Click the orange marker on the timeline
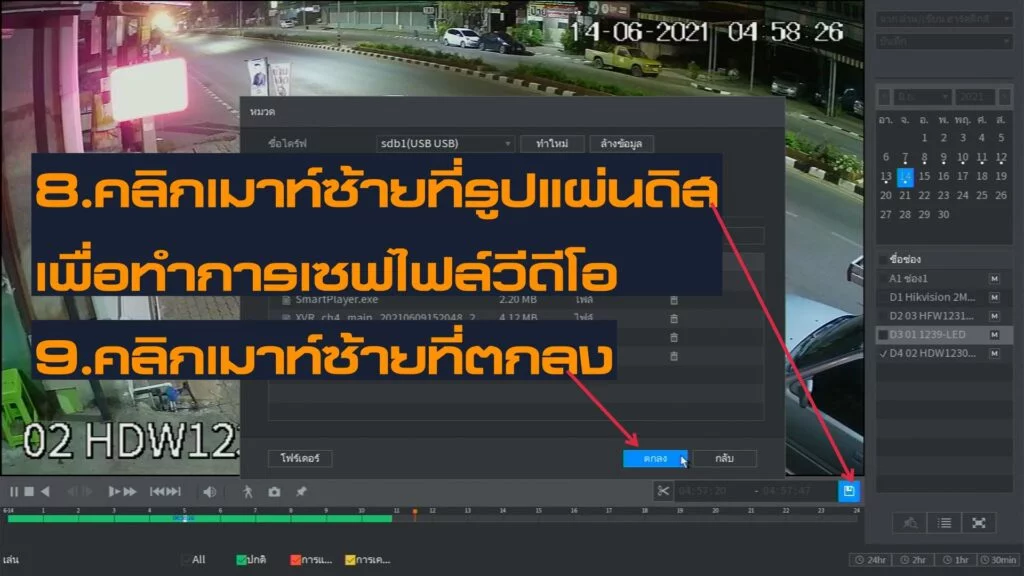 (x=414, y=512)
